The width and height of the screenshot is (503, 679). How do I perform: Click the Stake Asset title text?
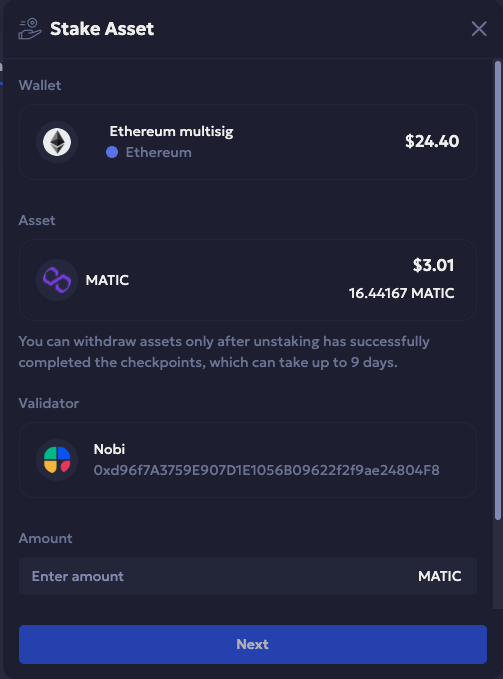click(x=102, y=29)
